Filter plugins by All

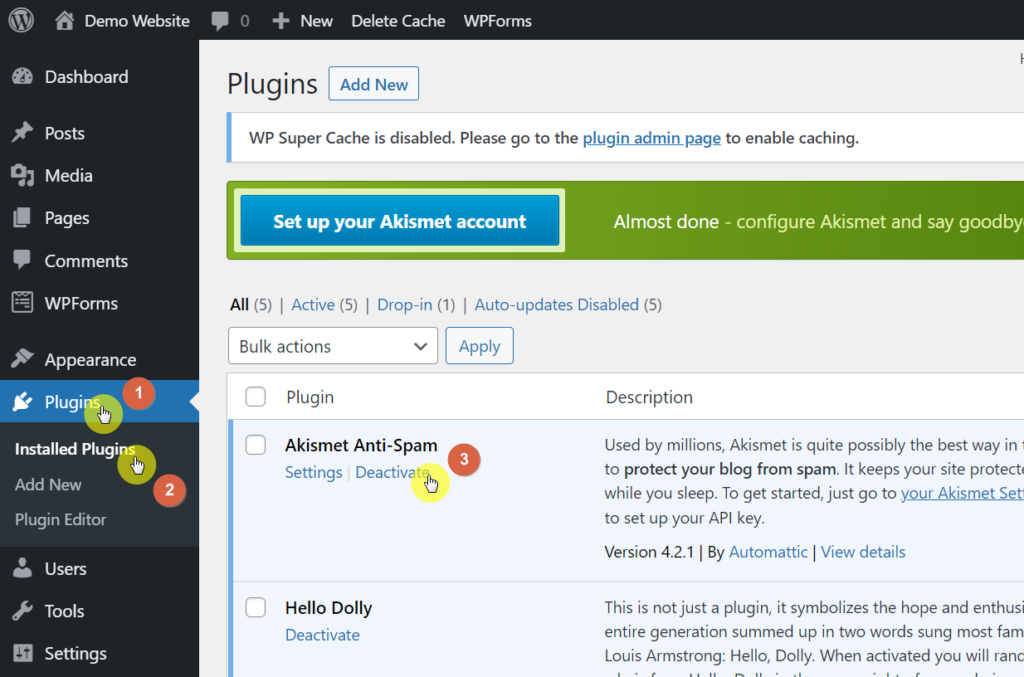point(239,305)
